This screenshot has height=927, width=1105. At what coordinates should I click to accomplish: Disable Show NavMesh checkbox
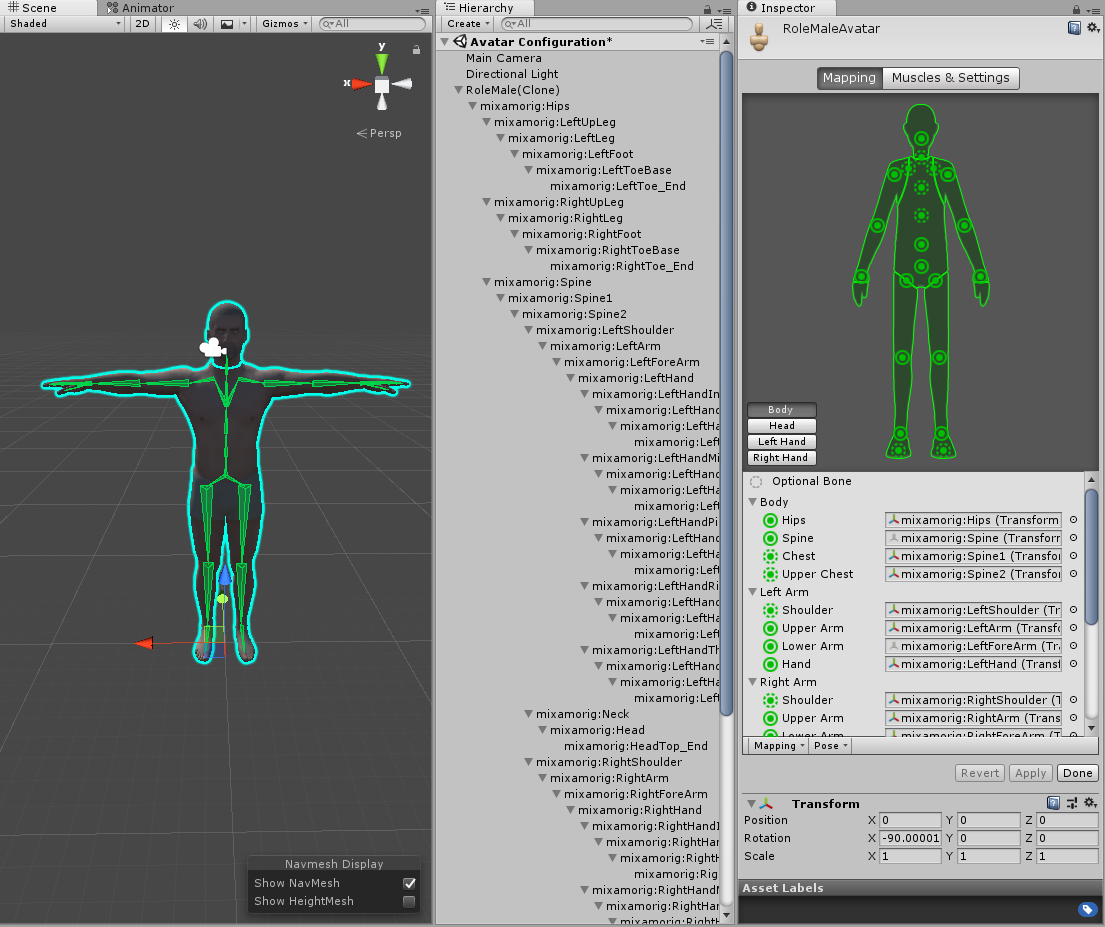coord(409,883)
